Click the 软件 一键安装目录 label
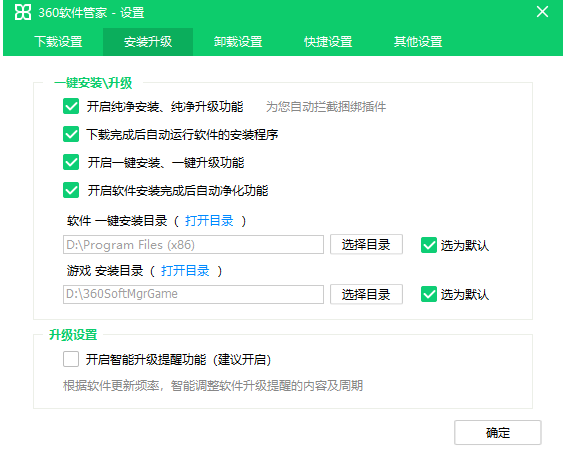Image resolution: width=564 pixels, height=449 pixels. 117,221
